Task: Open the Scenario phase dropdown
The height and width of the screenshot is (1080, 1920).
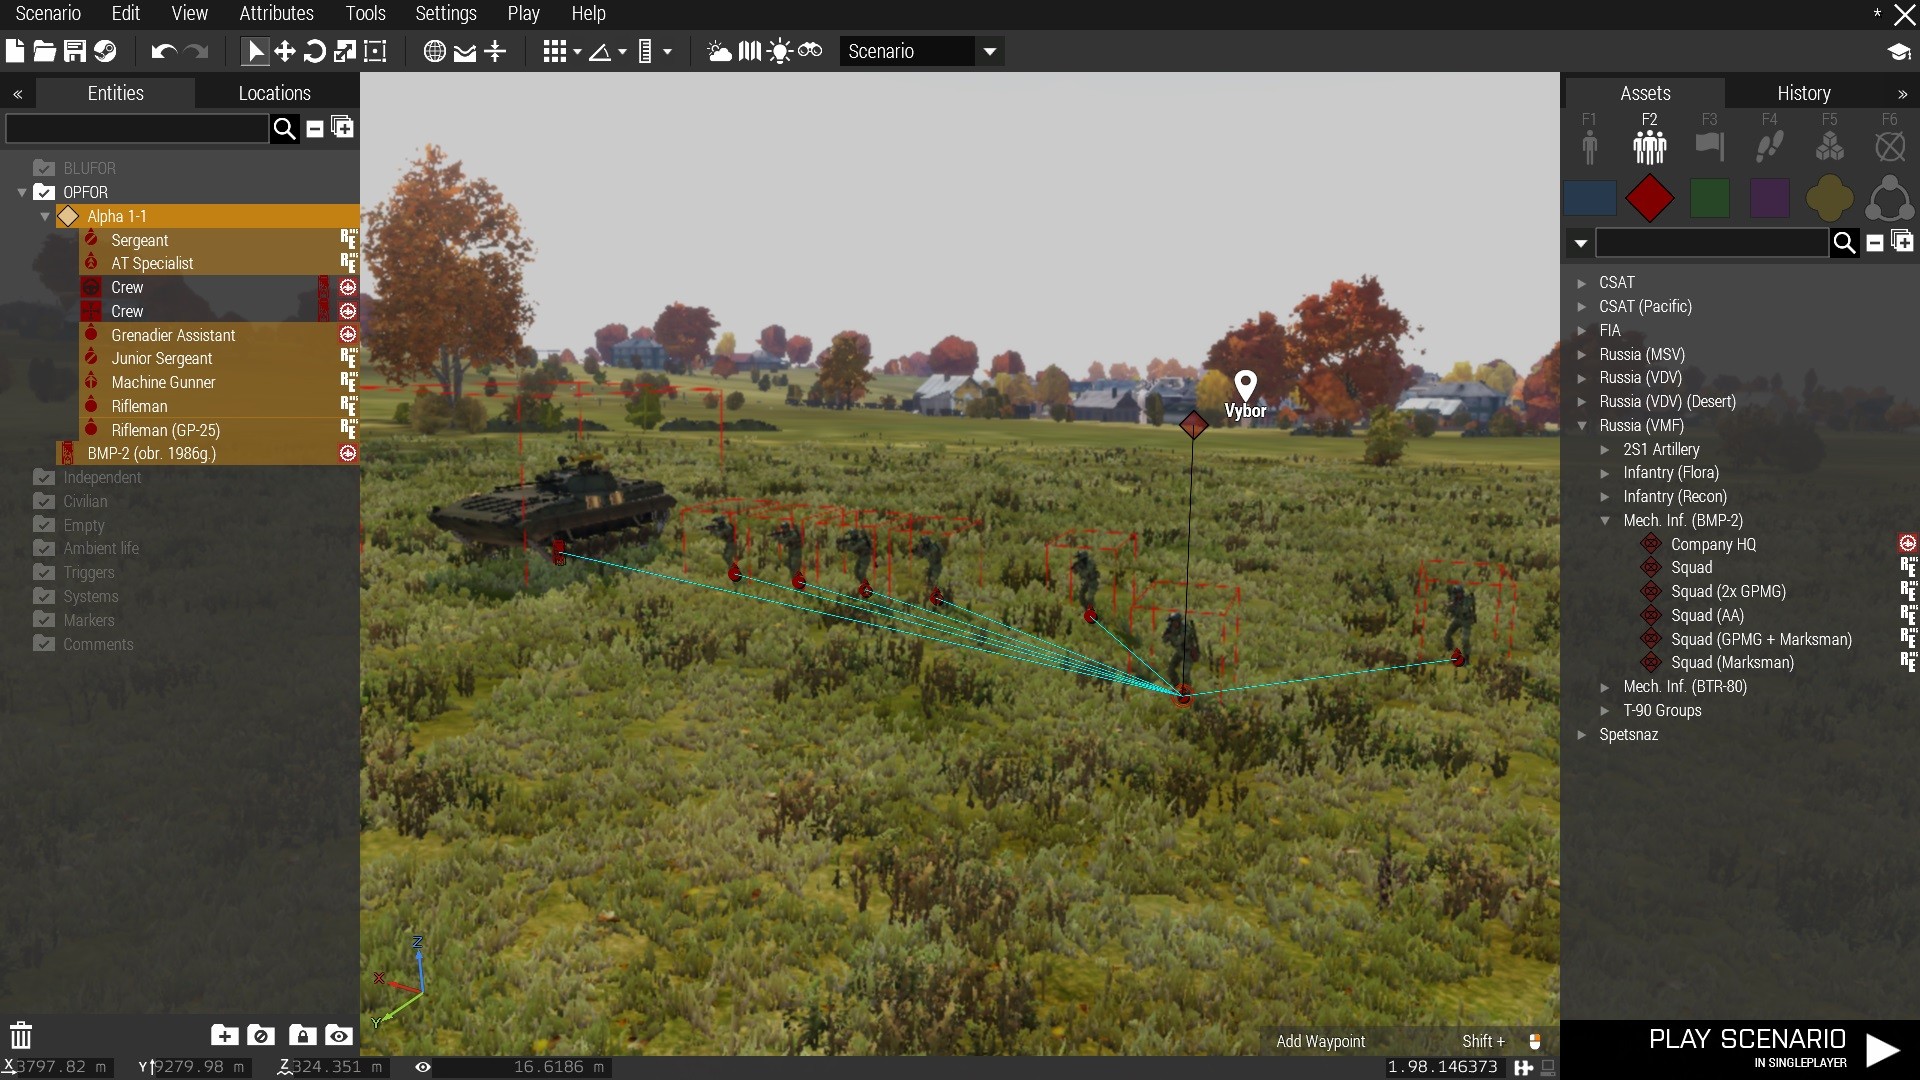Action: 989,51
